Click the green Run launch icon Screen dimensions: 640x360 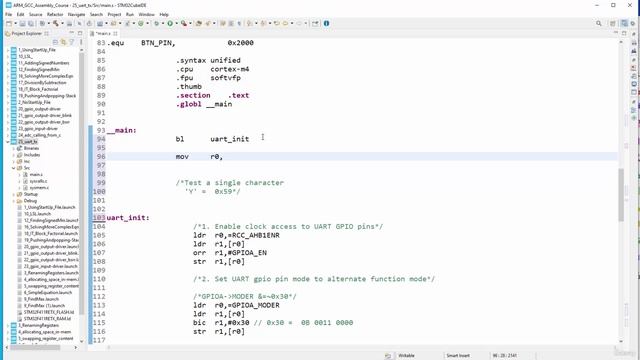click(x=170, y=24)
